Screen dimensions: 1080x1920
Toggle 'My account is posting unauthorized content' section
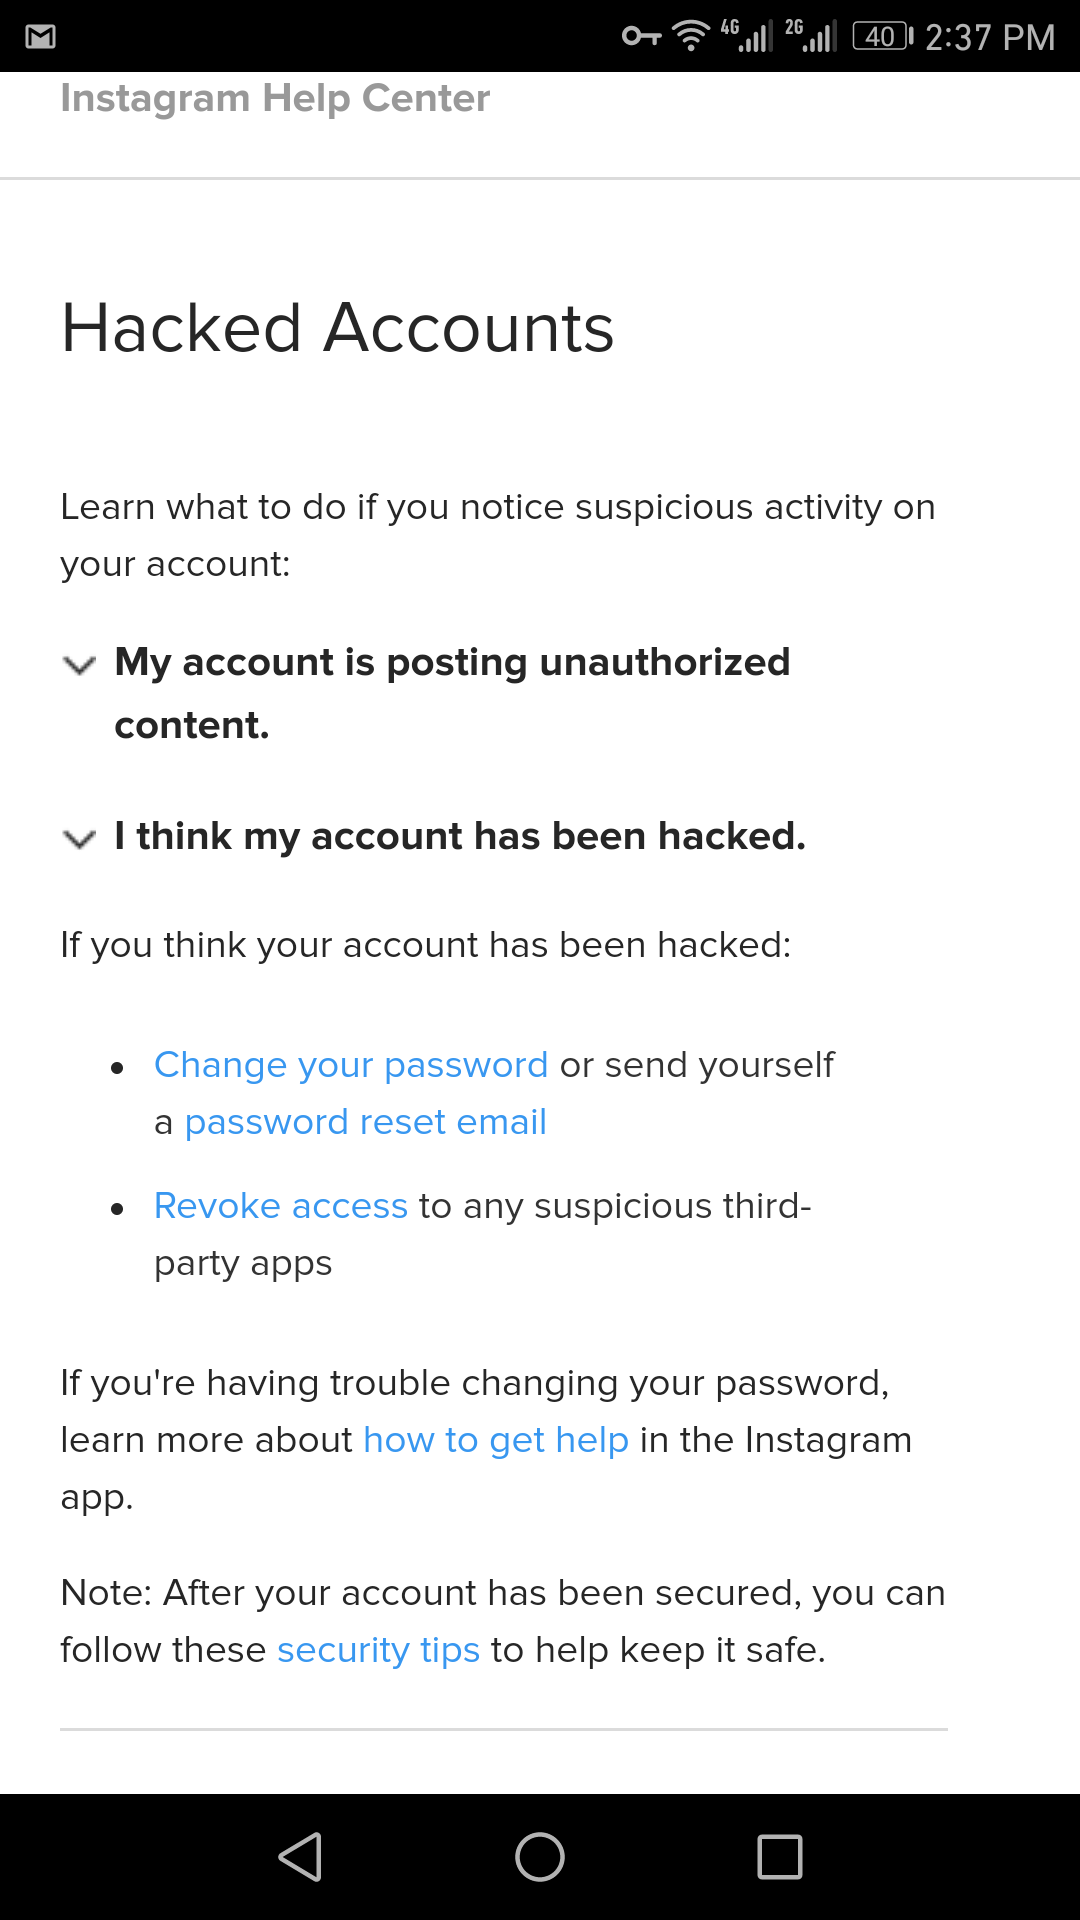click(452, 693)
